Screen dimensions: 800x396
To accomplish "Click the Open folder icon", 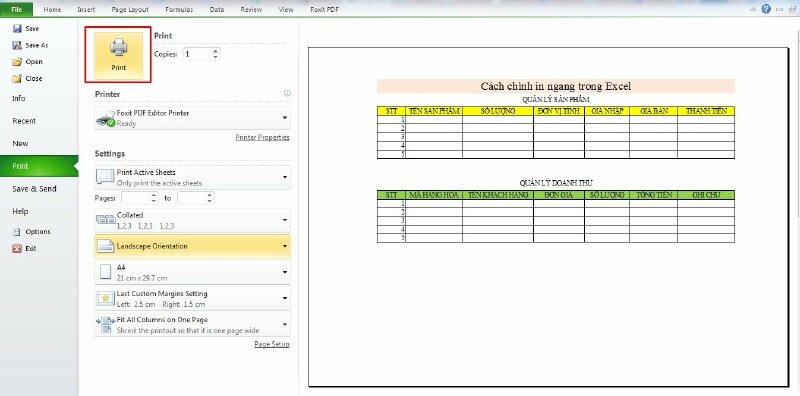I will click(x=17, y=62).
